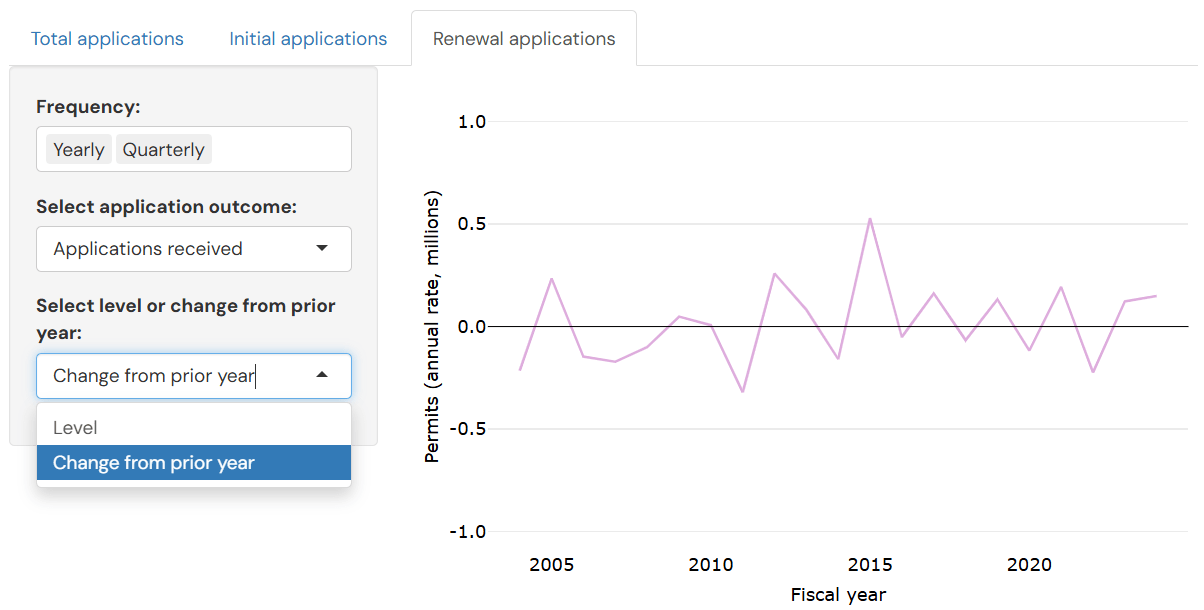This screenshot has width=1204, height=610.
Task: Click the application outcome down arrow icon
Action: click(322, 249)
